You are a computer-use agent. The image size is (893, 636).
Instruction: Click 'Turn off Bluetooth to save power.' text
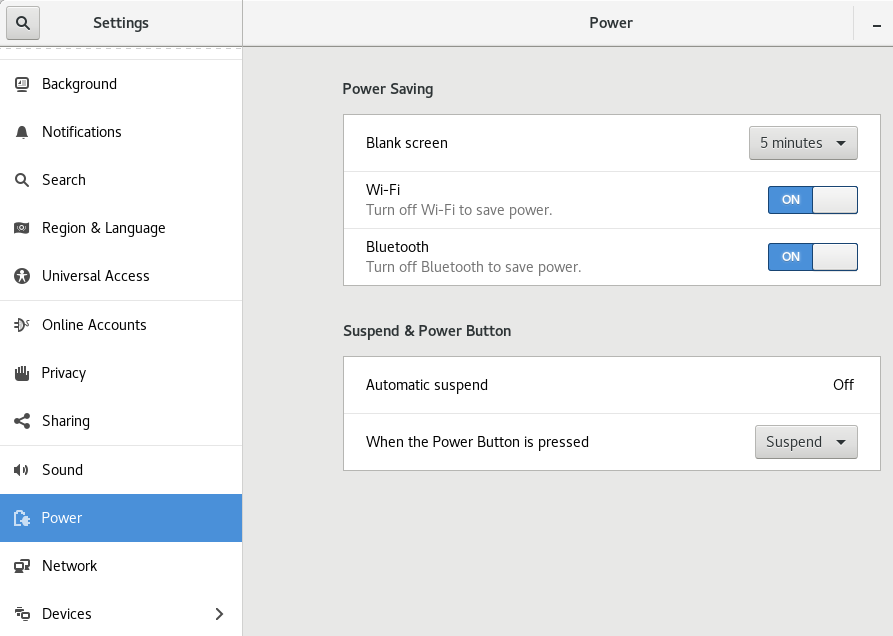(473, 267)
